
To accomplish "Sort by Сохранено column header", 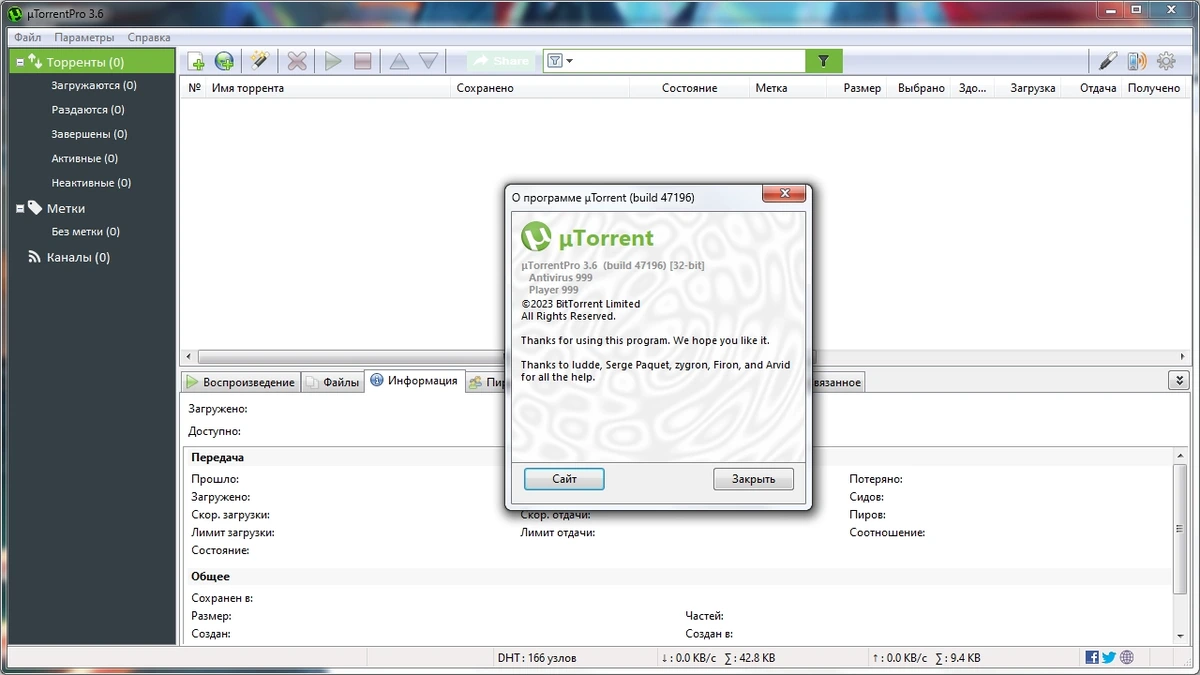I will click(x=541, y=88).
